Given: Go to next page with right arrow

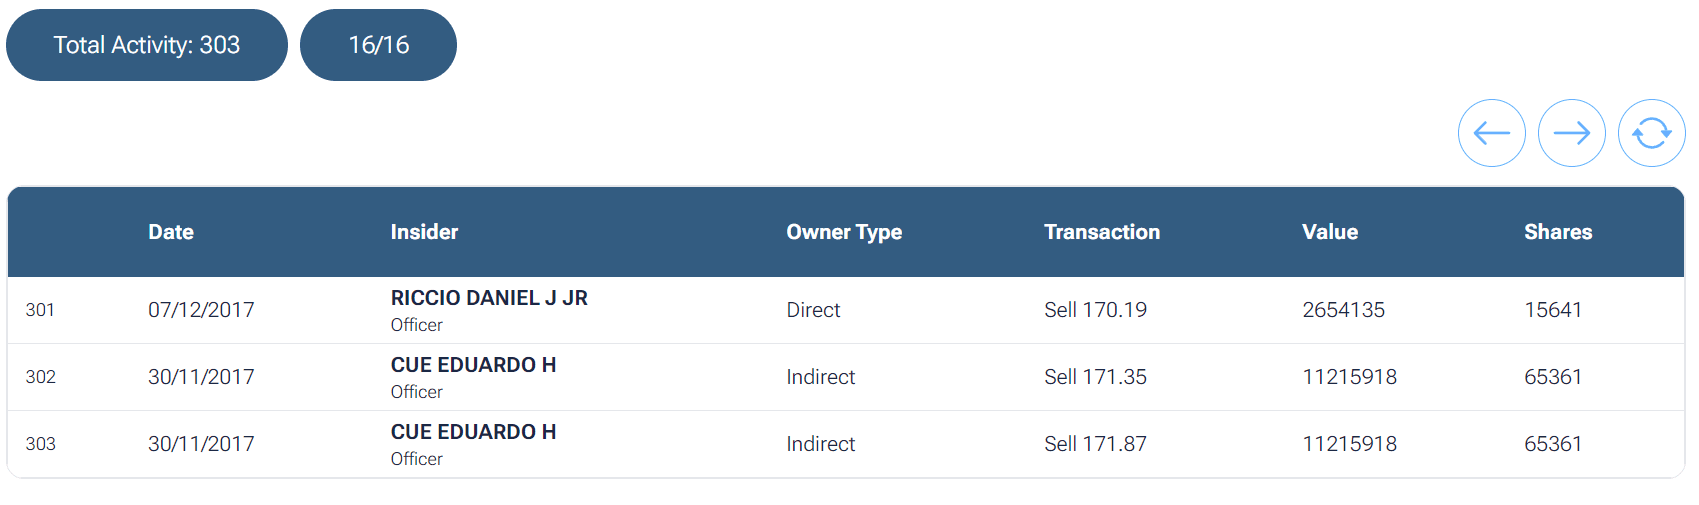Looking at the screenshot, I should pos(1571,133).
